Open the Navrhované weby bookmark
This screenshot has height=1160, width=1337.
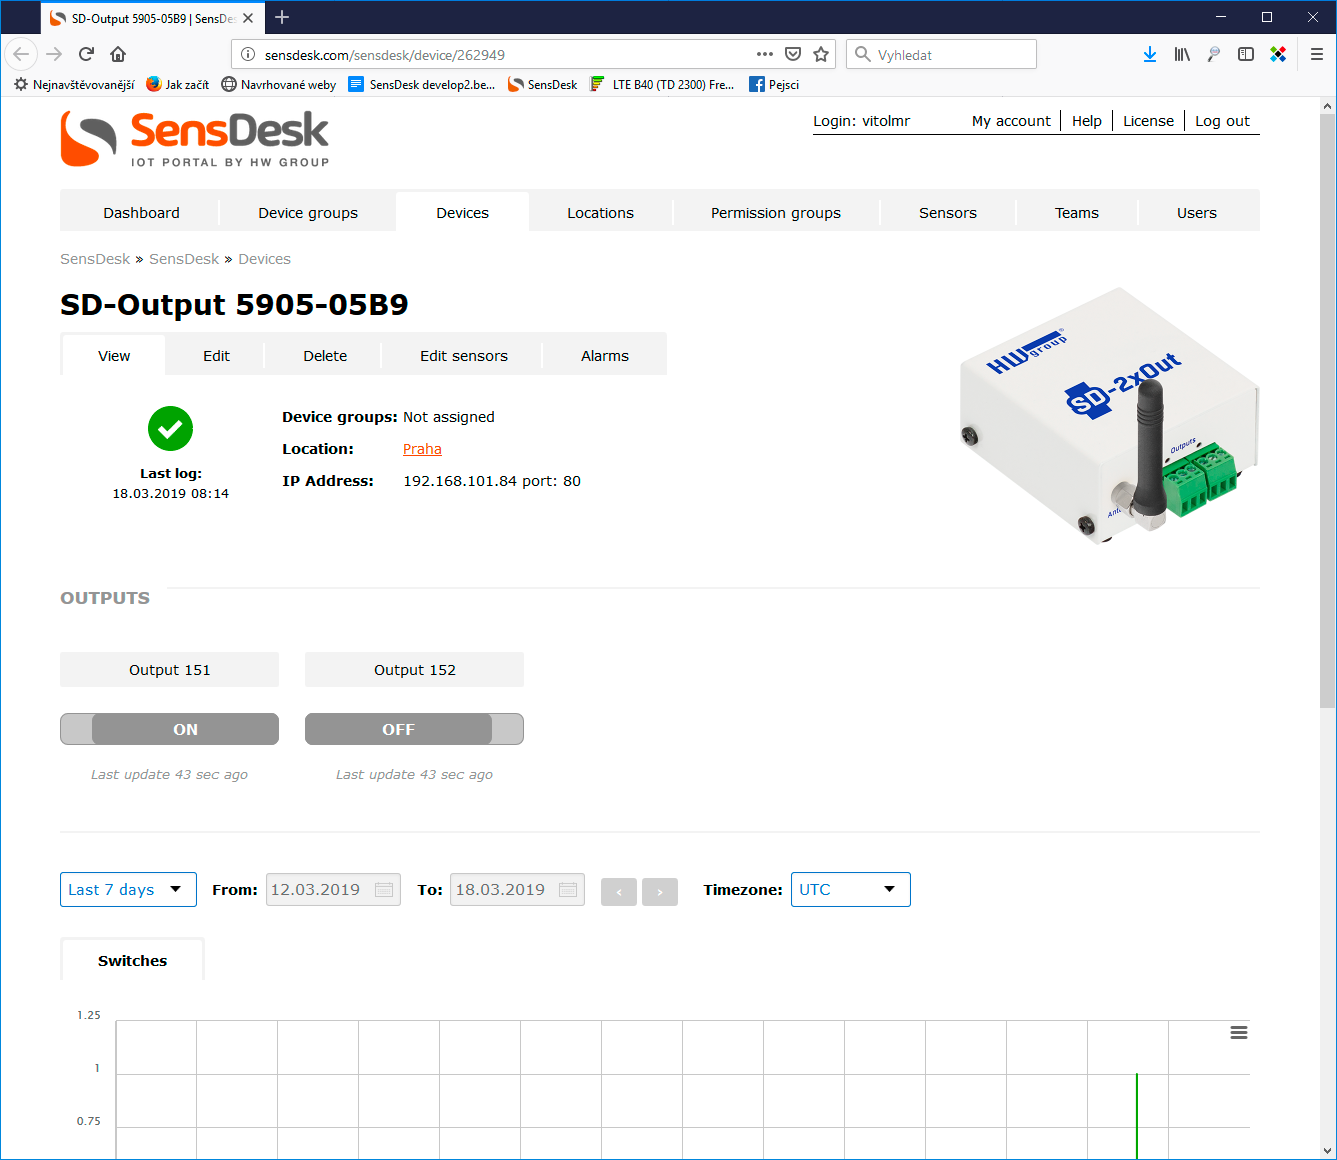[279, 84]
